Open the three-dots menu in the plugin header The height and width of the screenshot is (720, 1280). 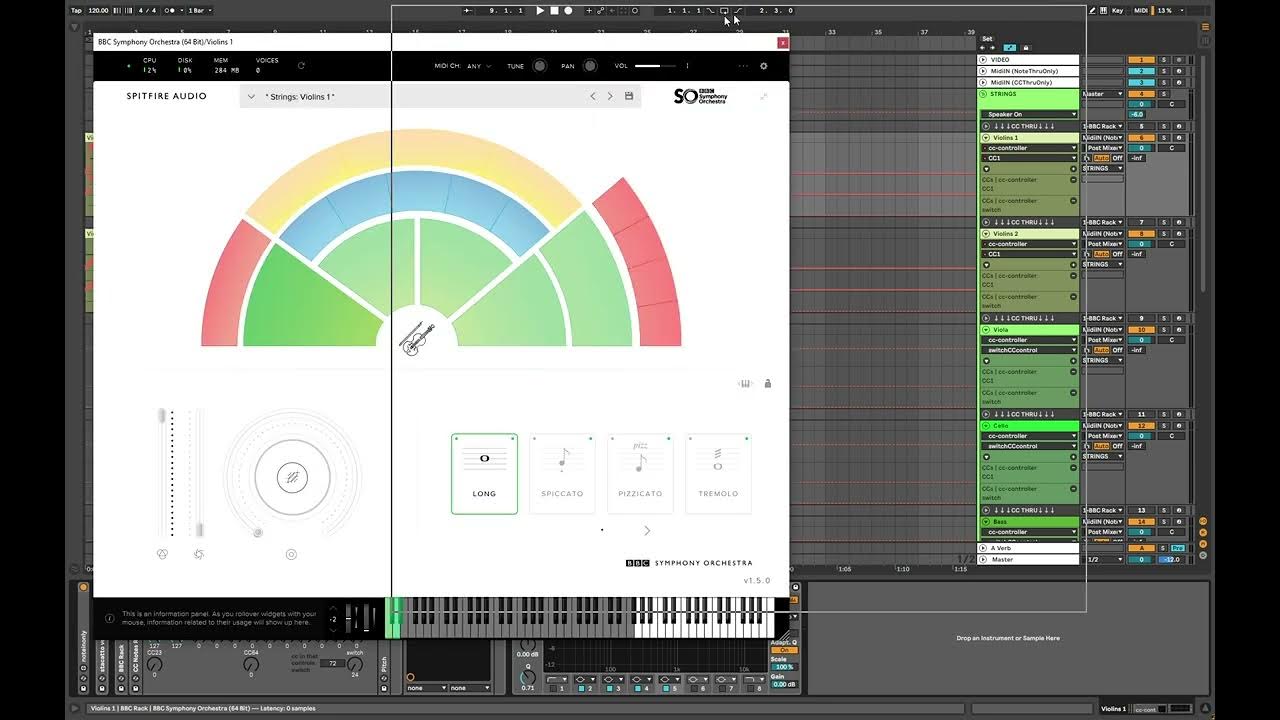(x=743, y=66)
